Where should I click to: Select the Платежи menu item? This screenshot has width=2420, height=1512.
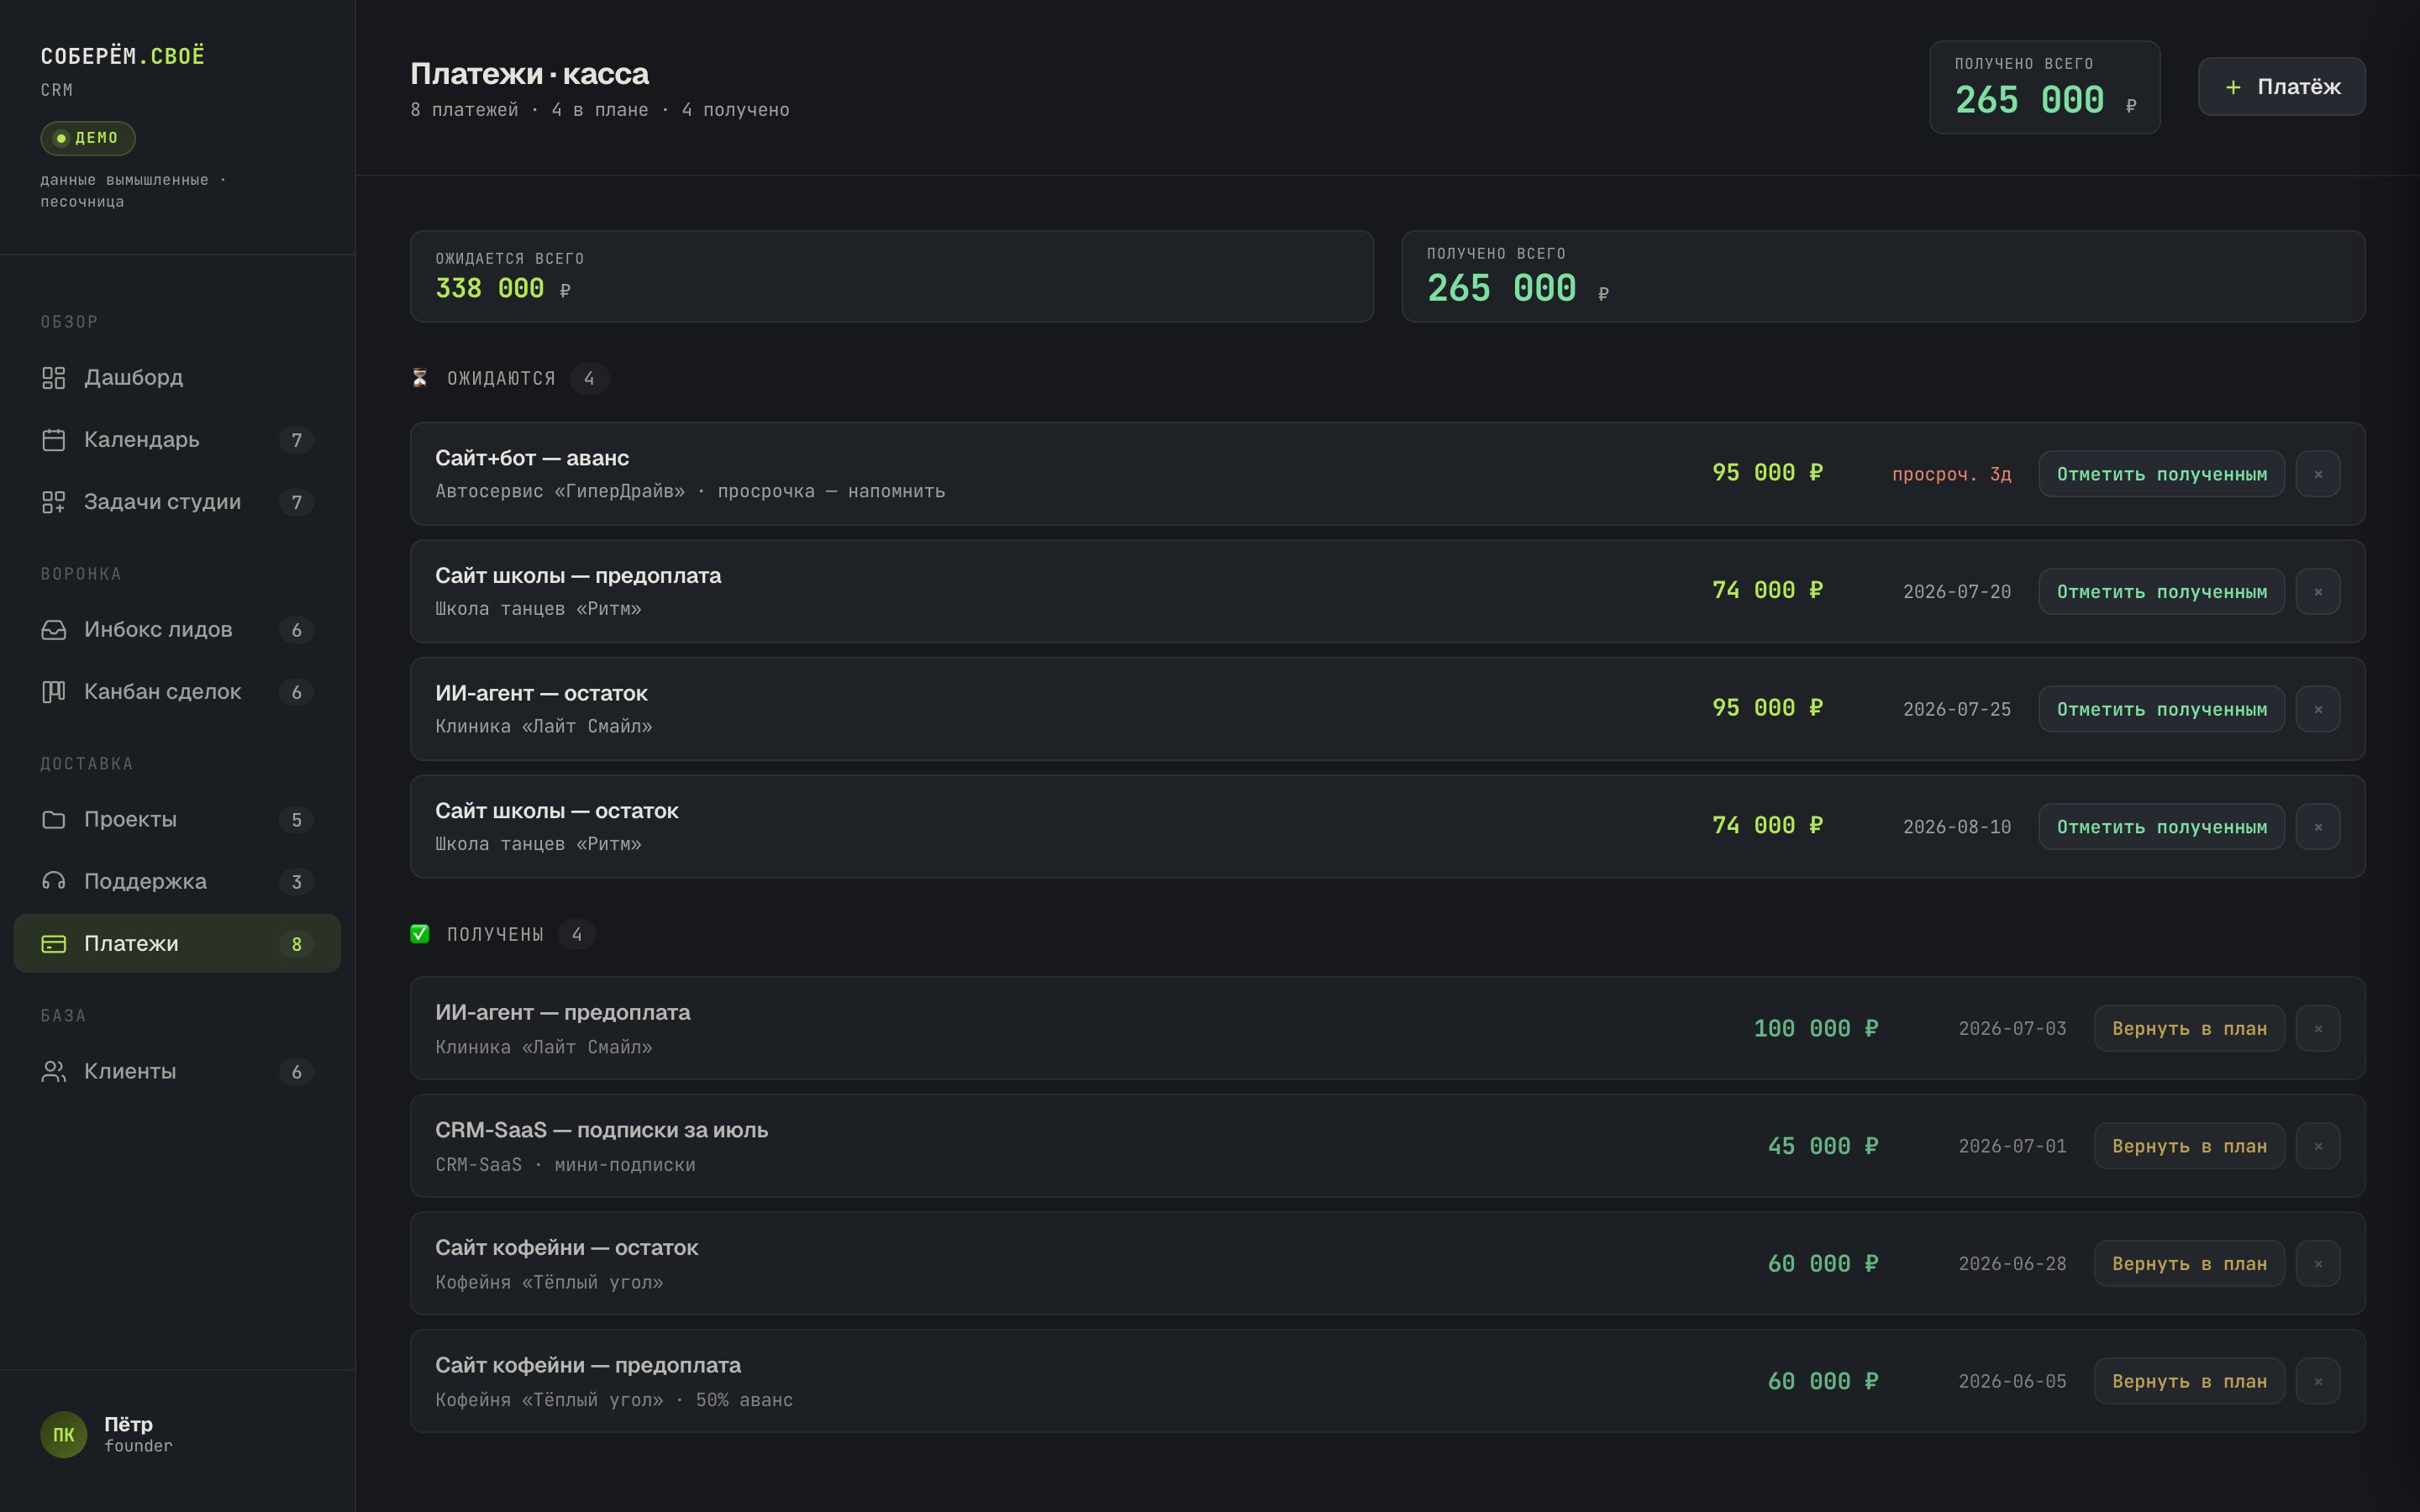pyautogui.click(x=177, y=944)
